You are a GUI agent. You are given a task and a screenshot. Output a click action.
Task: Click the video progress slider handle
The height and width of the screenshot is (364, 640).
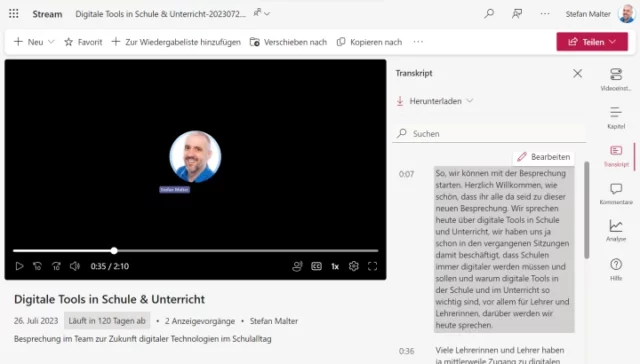(114, 251)
